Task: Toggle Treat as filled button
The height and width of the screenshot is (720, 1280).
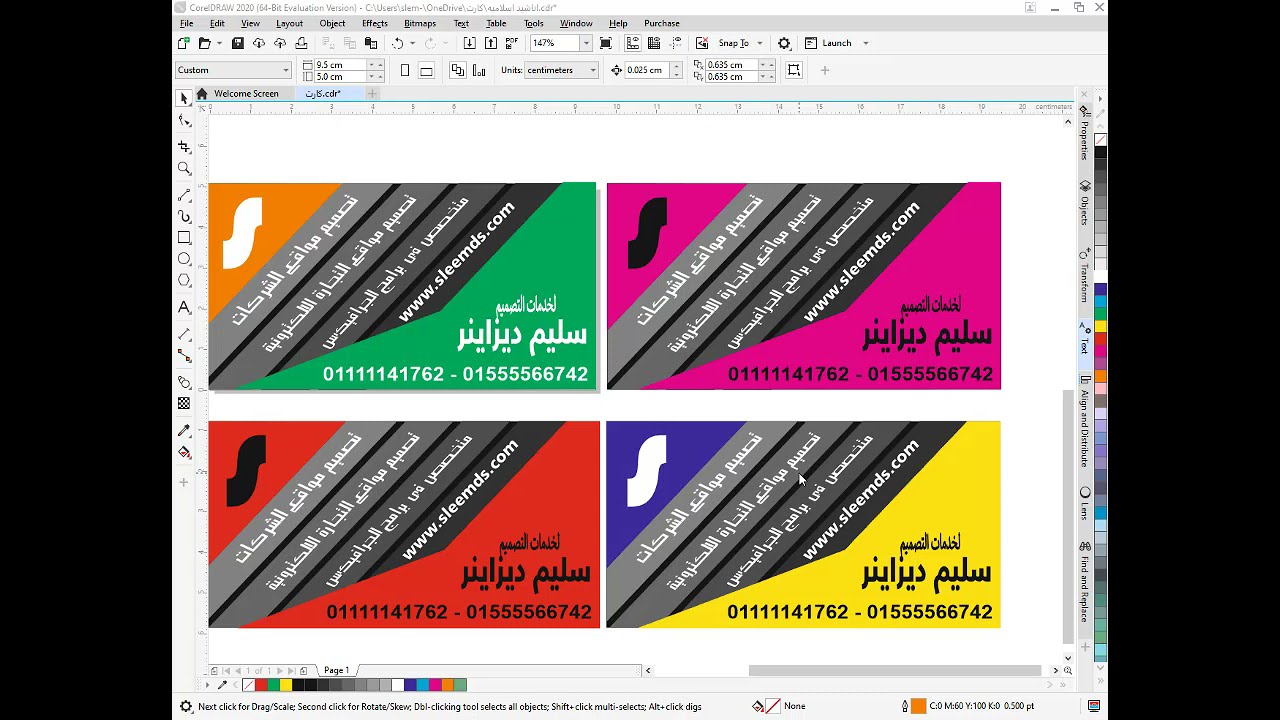Action: pyautogui.click(x=794, y=70)
